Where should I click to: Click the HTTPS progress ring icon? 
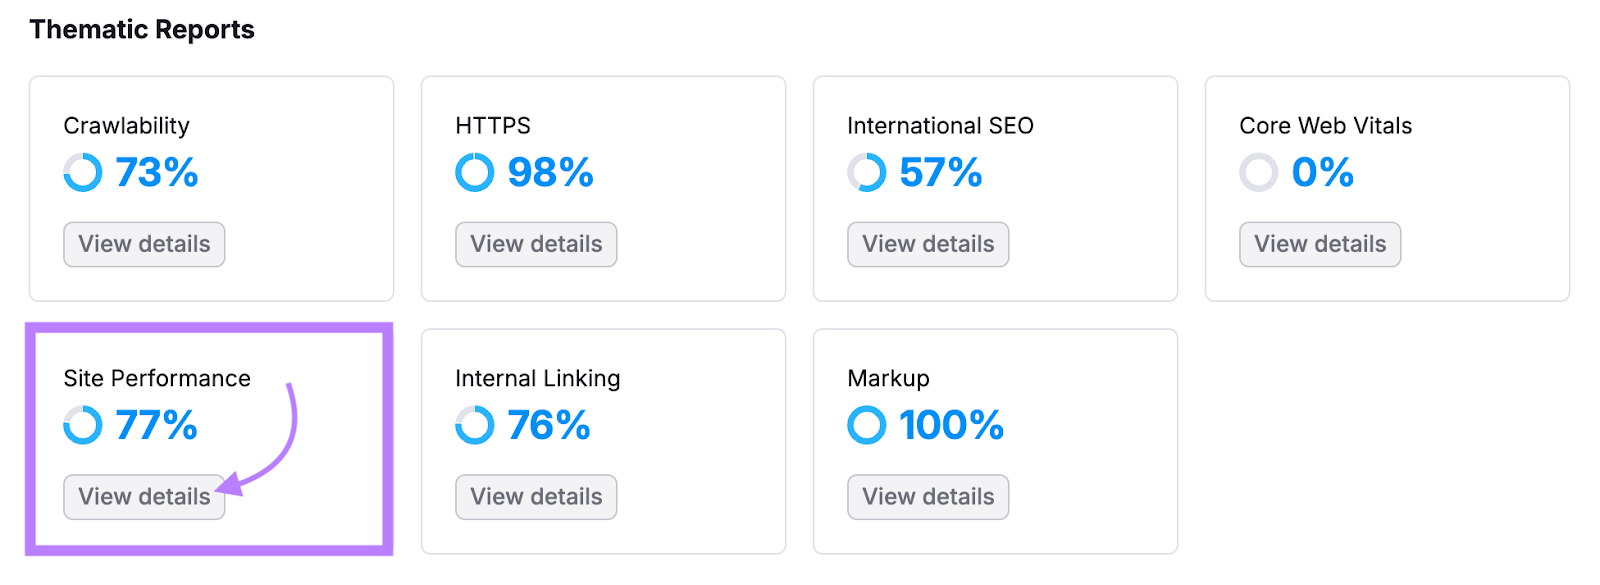click(x=473, y=172)
